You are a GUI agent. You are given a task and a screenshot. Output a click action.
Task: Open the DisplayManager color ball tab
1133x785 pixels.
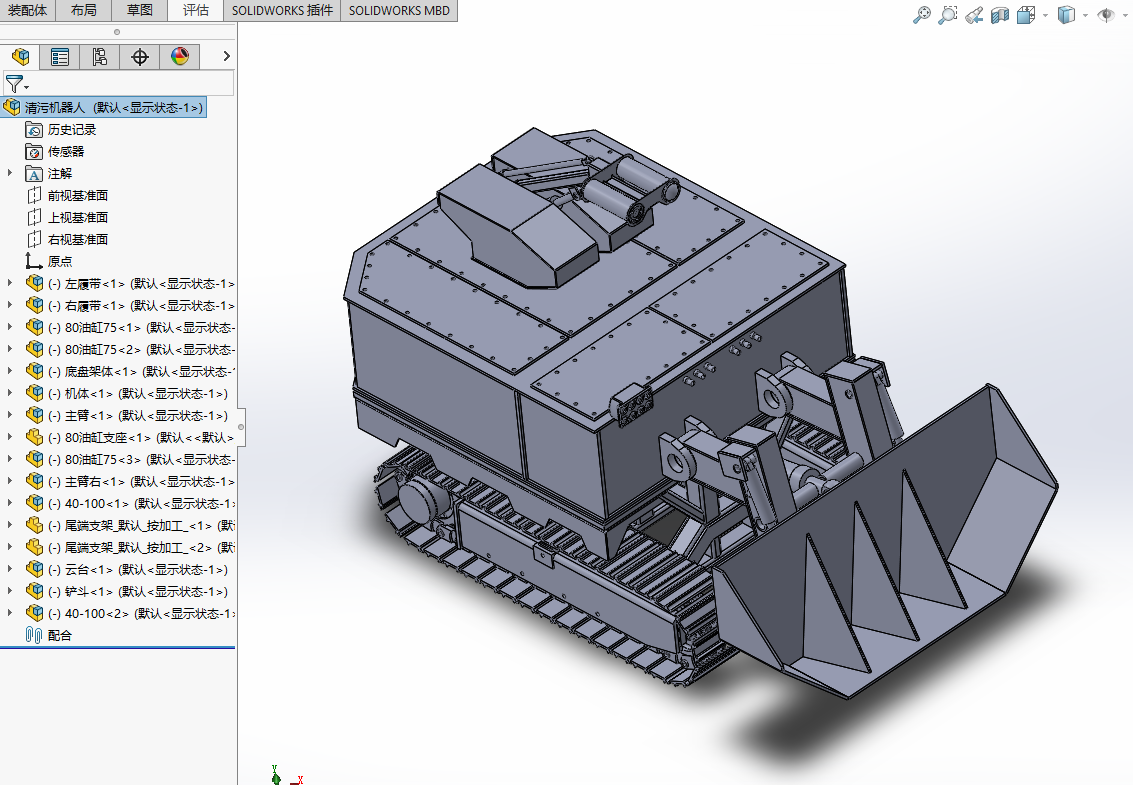pos(180,56)
